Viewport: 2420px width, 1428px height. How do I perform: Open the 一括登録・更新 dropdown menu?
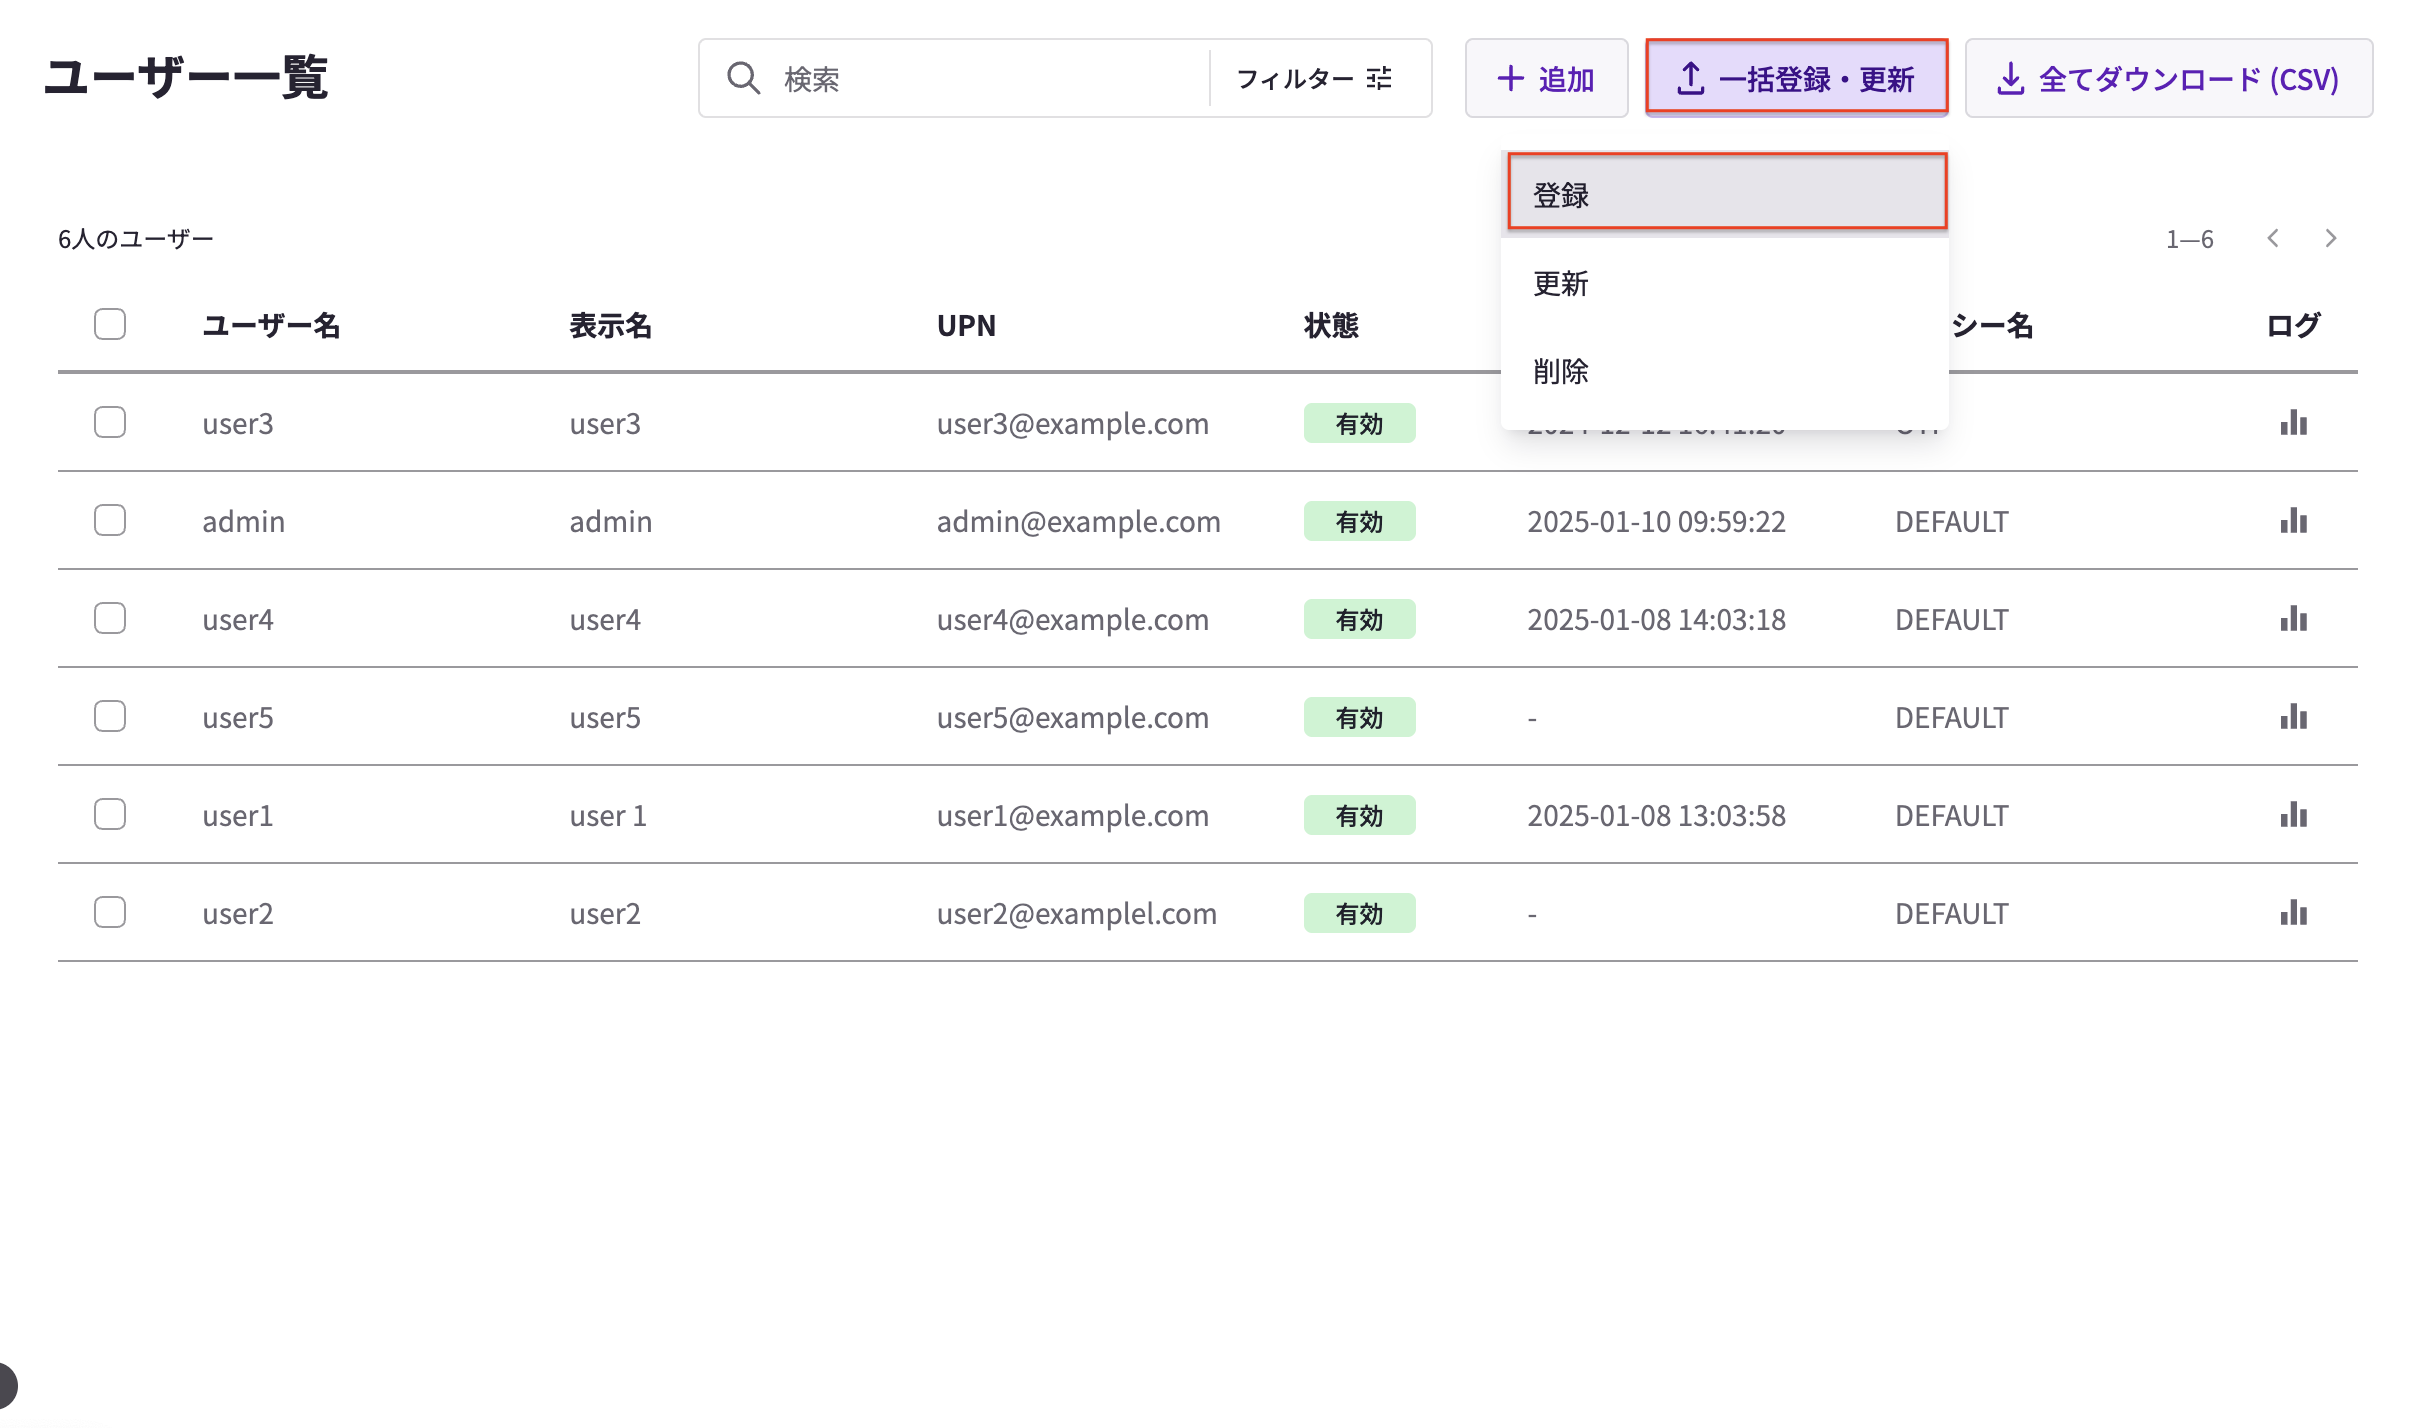pyautogui.click(x=1797, y=77)
